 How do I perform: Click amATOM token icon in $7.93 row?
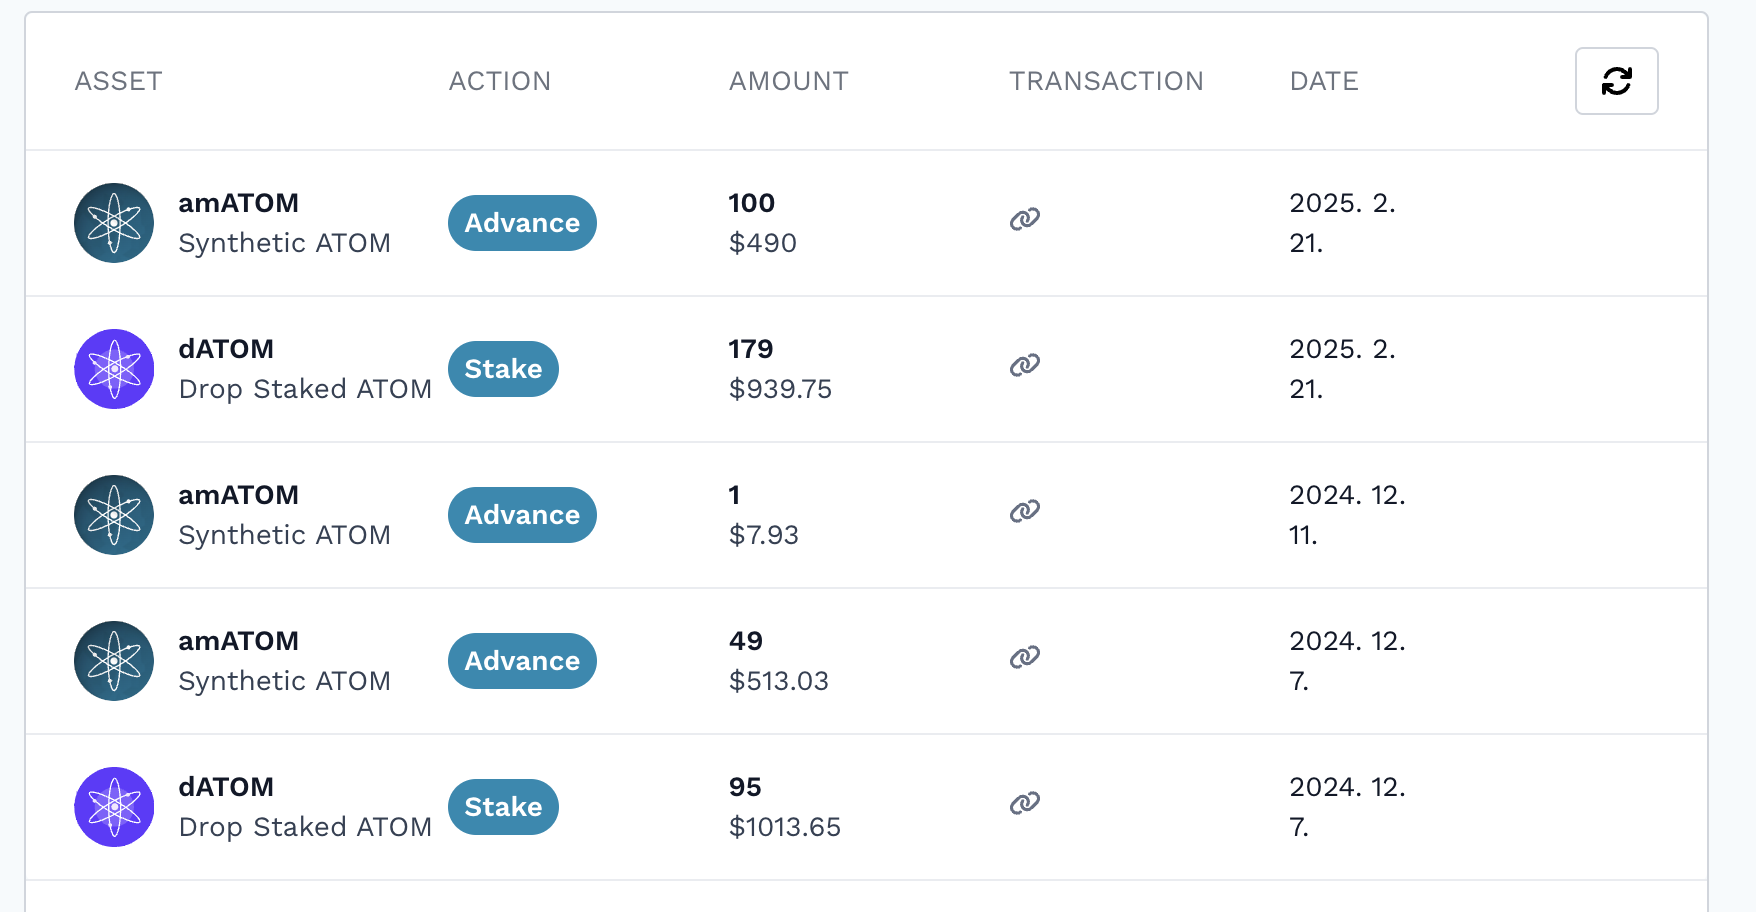[x=114, y=515]
